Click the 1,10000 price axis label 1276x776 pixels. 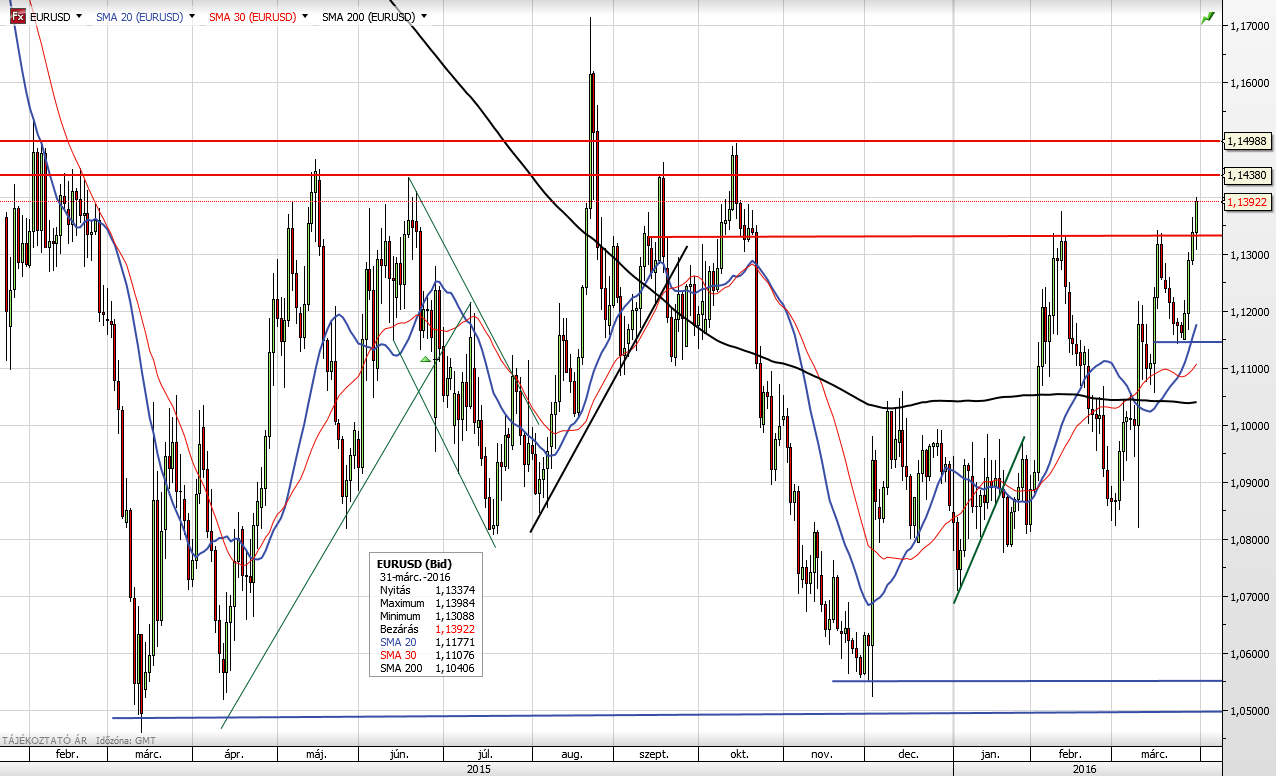1249,426
